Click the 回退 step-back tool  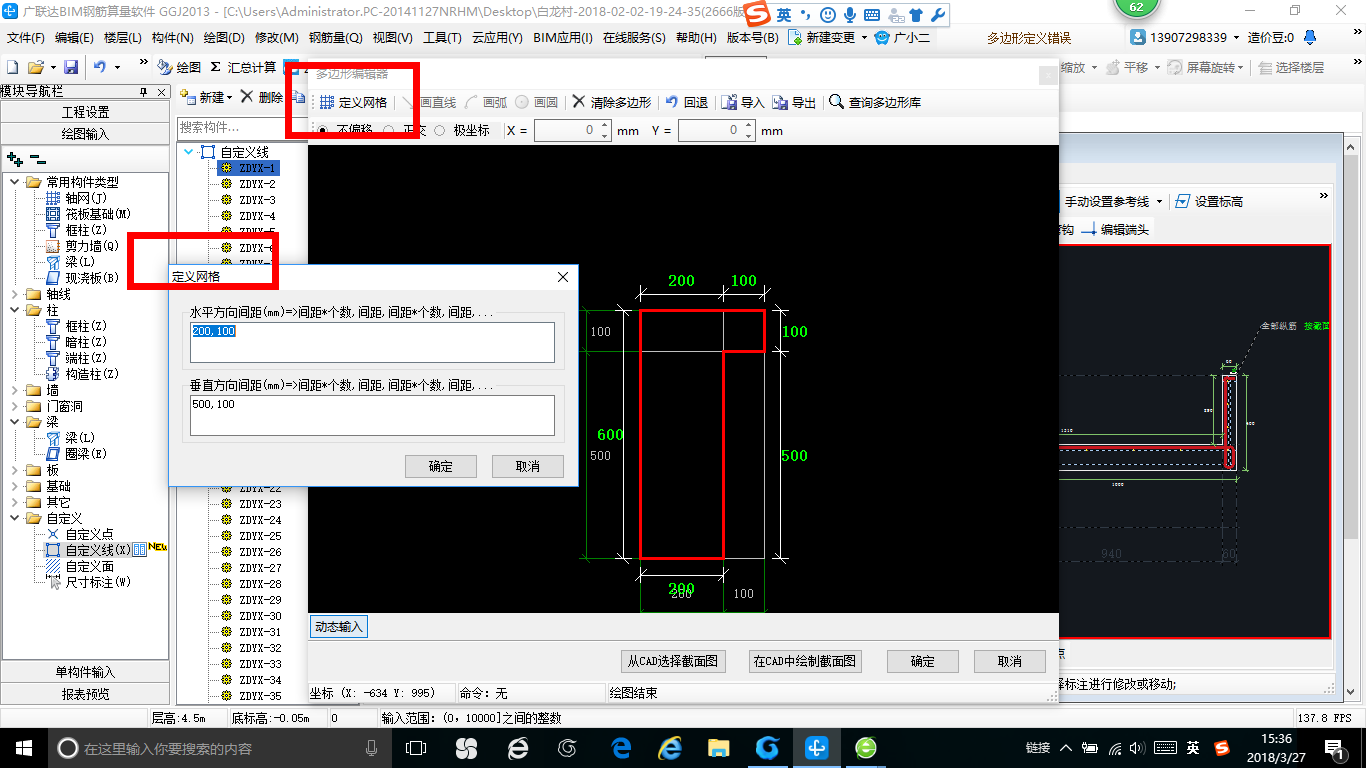(686, 102)
